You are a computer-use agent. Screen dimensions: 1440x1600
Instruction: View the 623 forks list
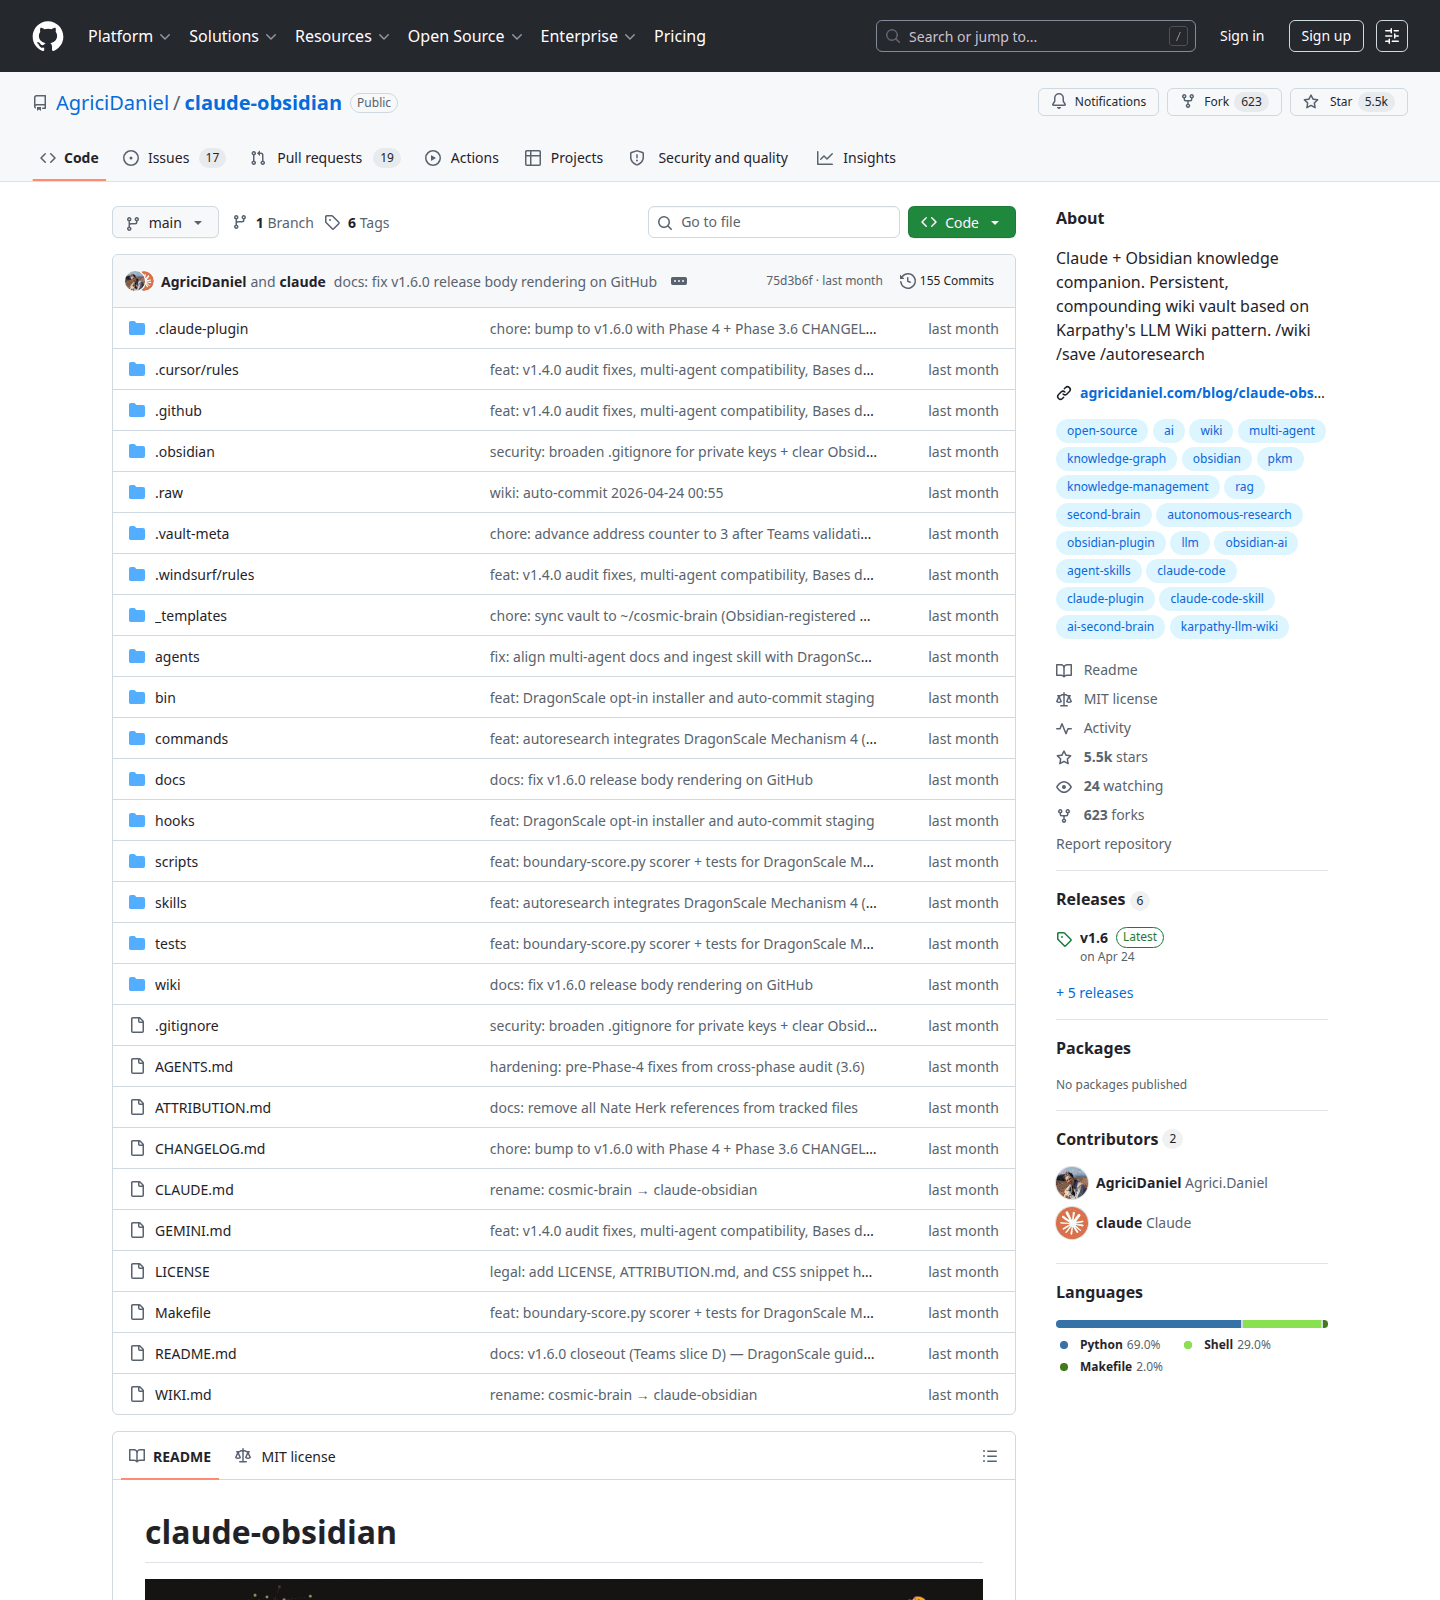(x=1100, y=815)
